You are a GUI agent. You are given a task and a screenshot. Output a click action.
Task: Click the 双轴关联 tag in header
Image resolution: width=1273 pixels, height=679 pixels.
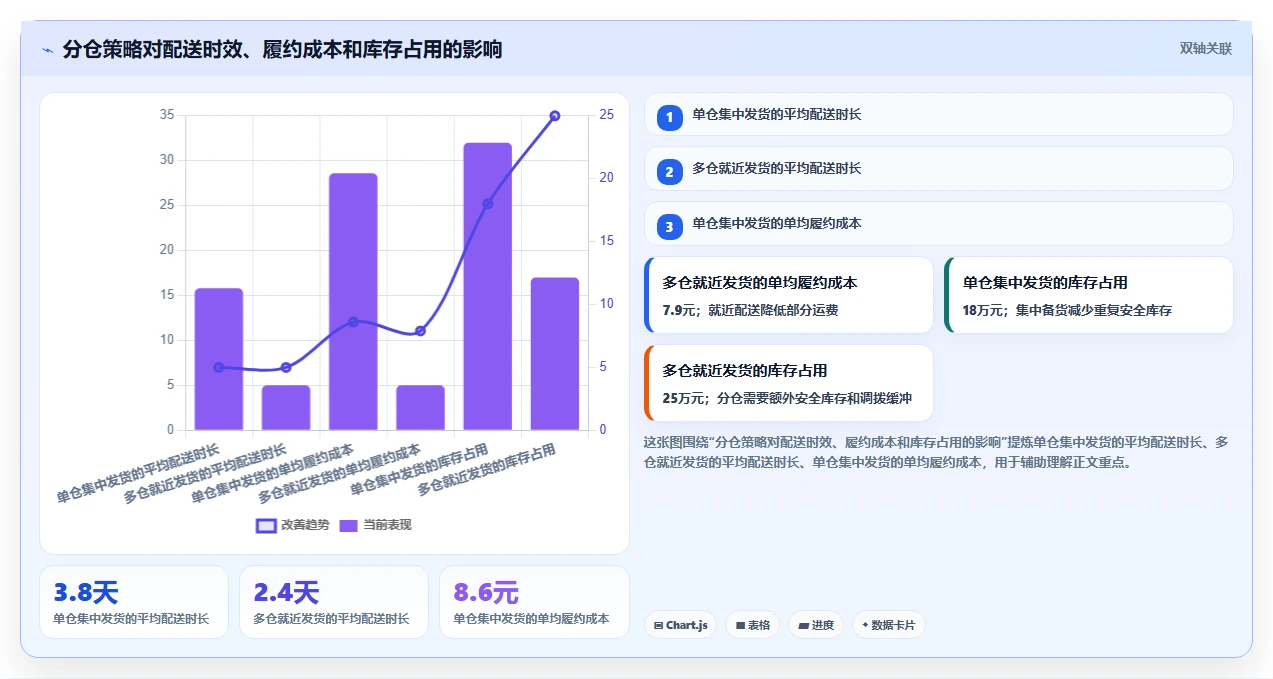click(x=1205, y=48)
